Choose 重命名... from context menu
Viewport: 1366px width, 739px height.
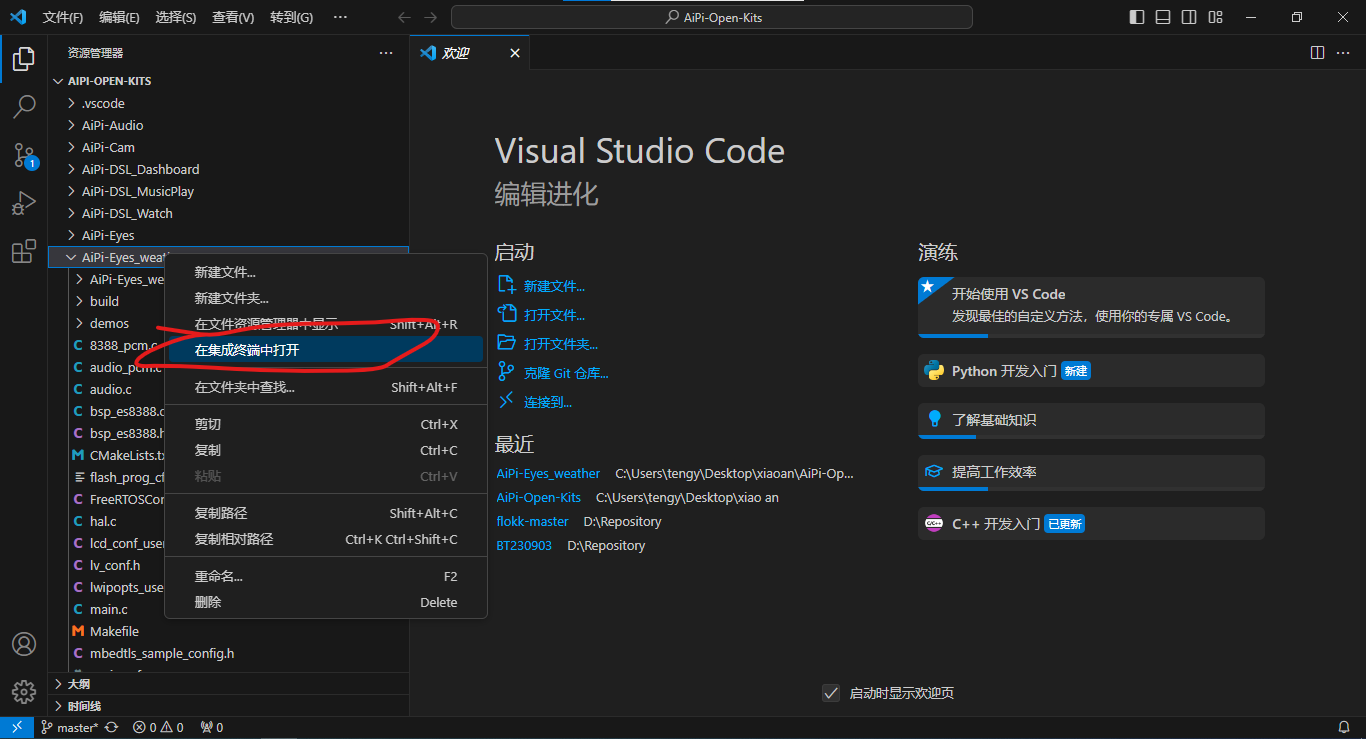tap(325, 576)
